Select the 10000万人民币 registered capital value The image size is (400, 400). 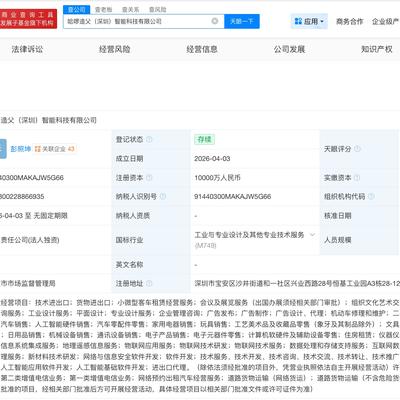(x=217, y=178)
